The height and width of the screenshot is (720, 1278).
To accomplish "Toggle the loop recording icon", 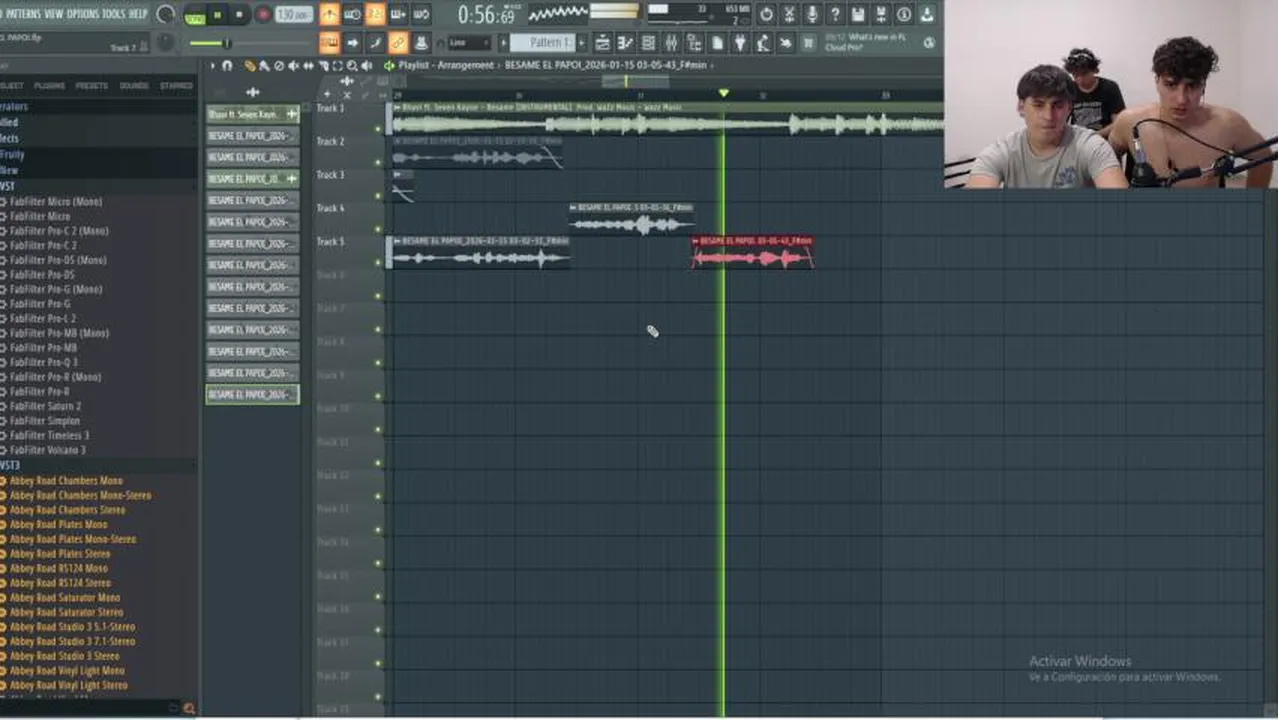I will coord(421,15).
